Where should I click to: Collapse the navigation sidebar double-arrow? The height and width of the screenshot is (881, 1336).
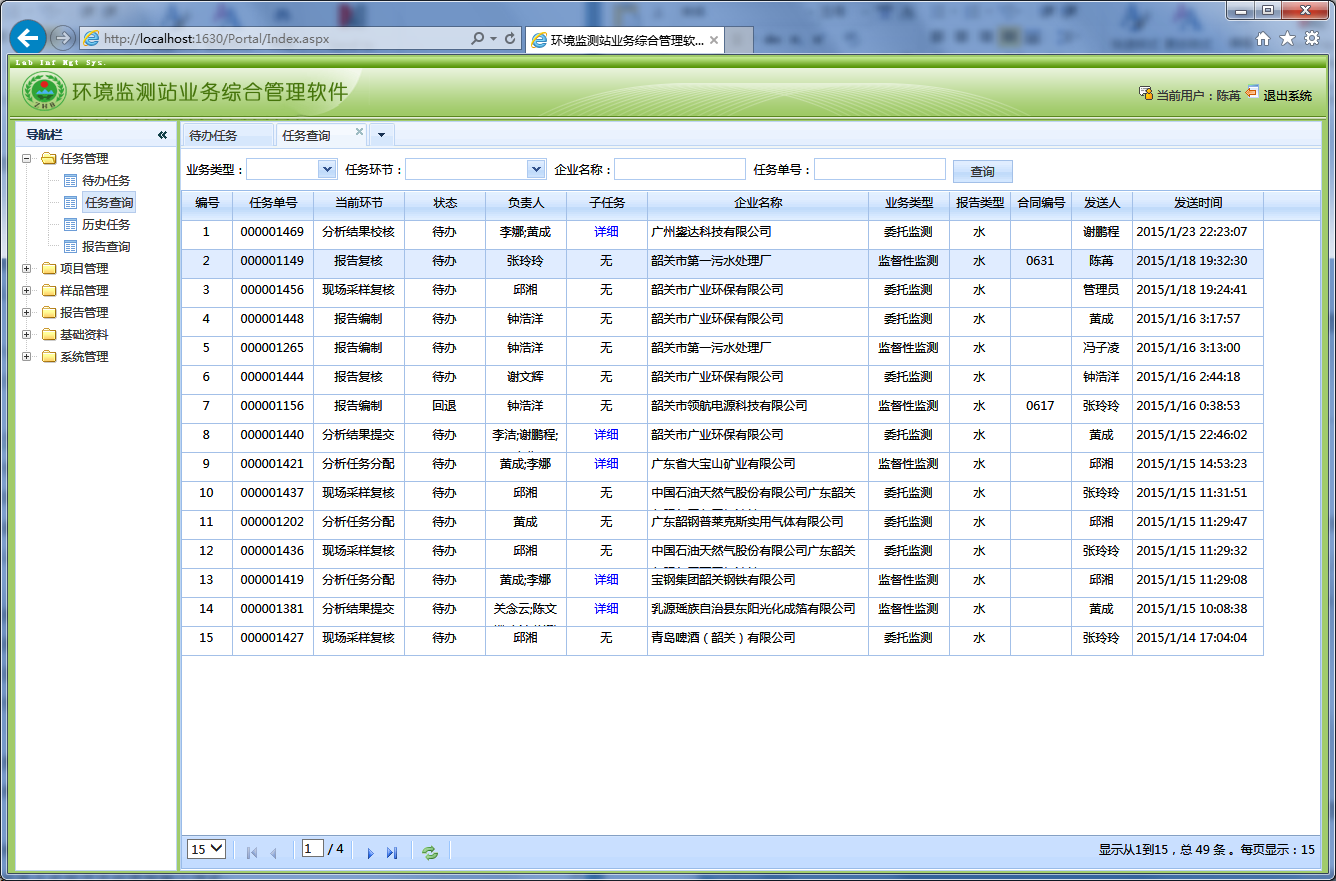coord(162,135)
